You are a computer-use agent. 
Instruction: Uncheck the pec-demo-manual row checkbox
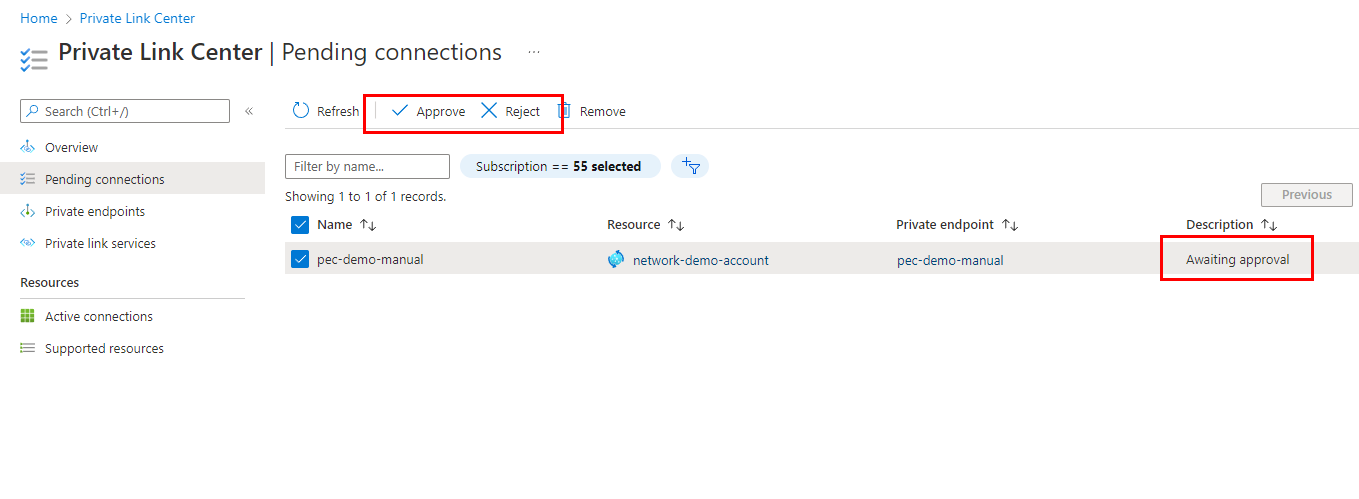coord(300,260)
